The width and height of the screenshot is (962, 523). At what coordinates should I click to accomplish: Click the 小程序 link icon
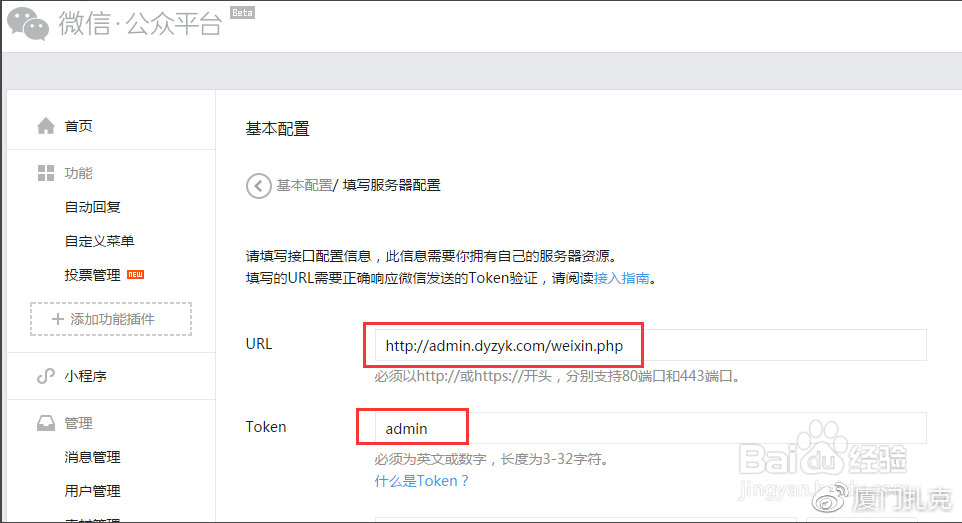coord(46,376)
